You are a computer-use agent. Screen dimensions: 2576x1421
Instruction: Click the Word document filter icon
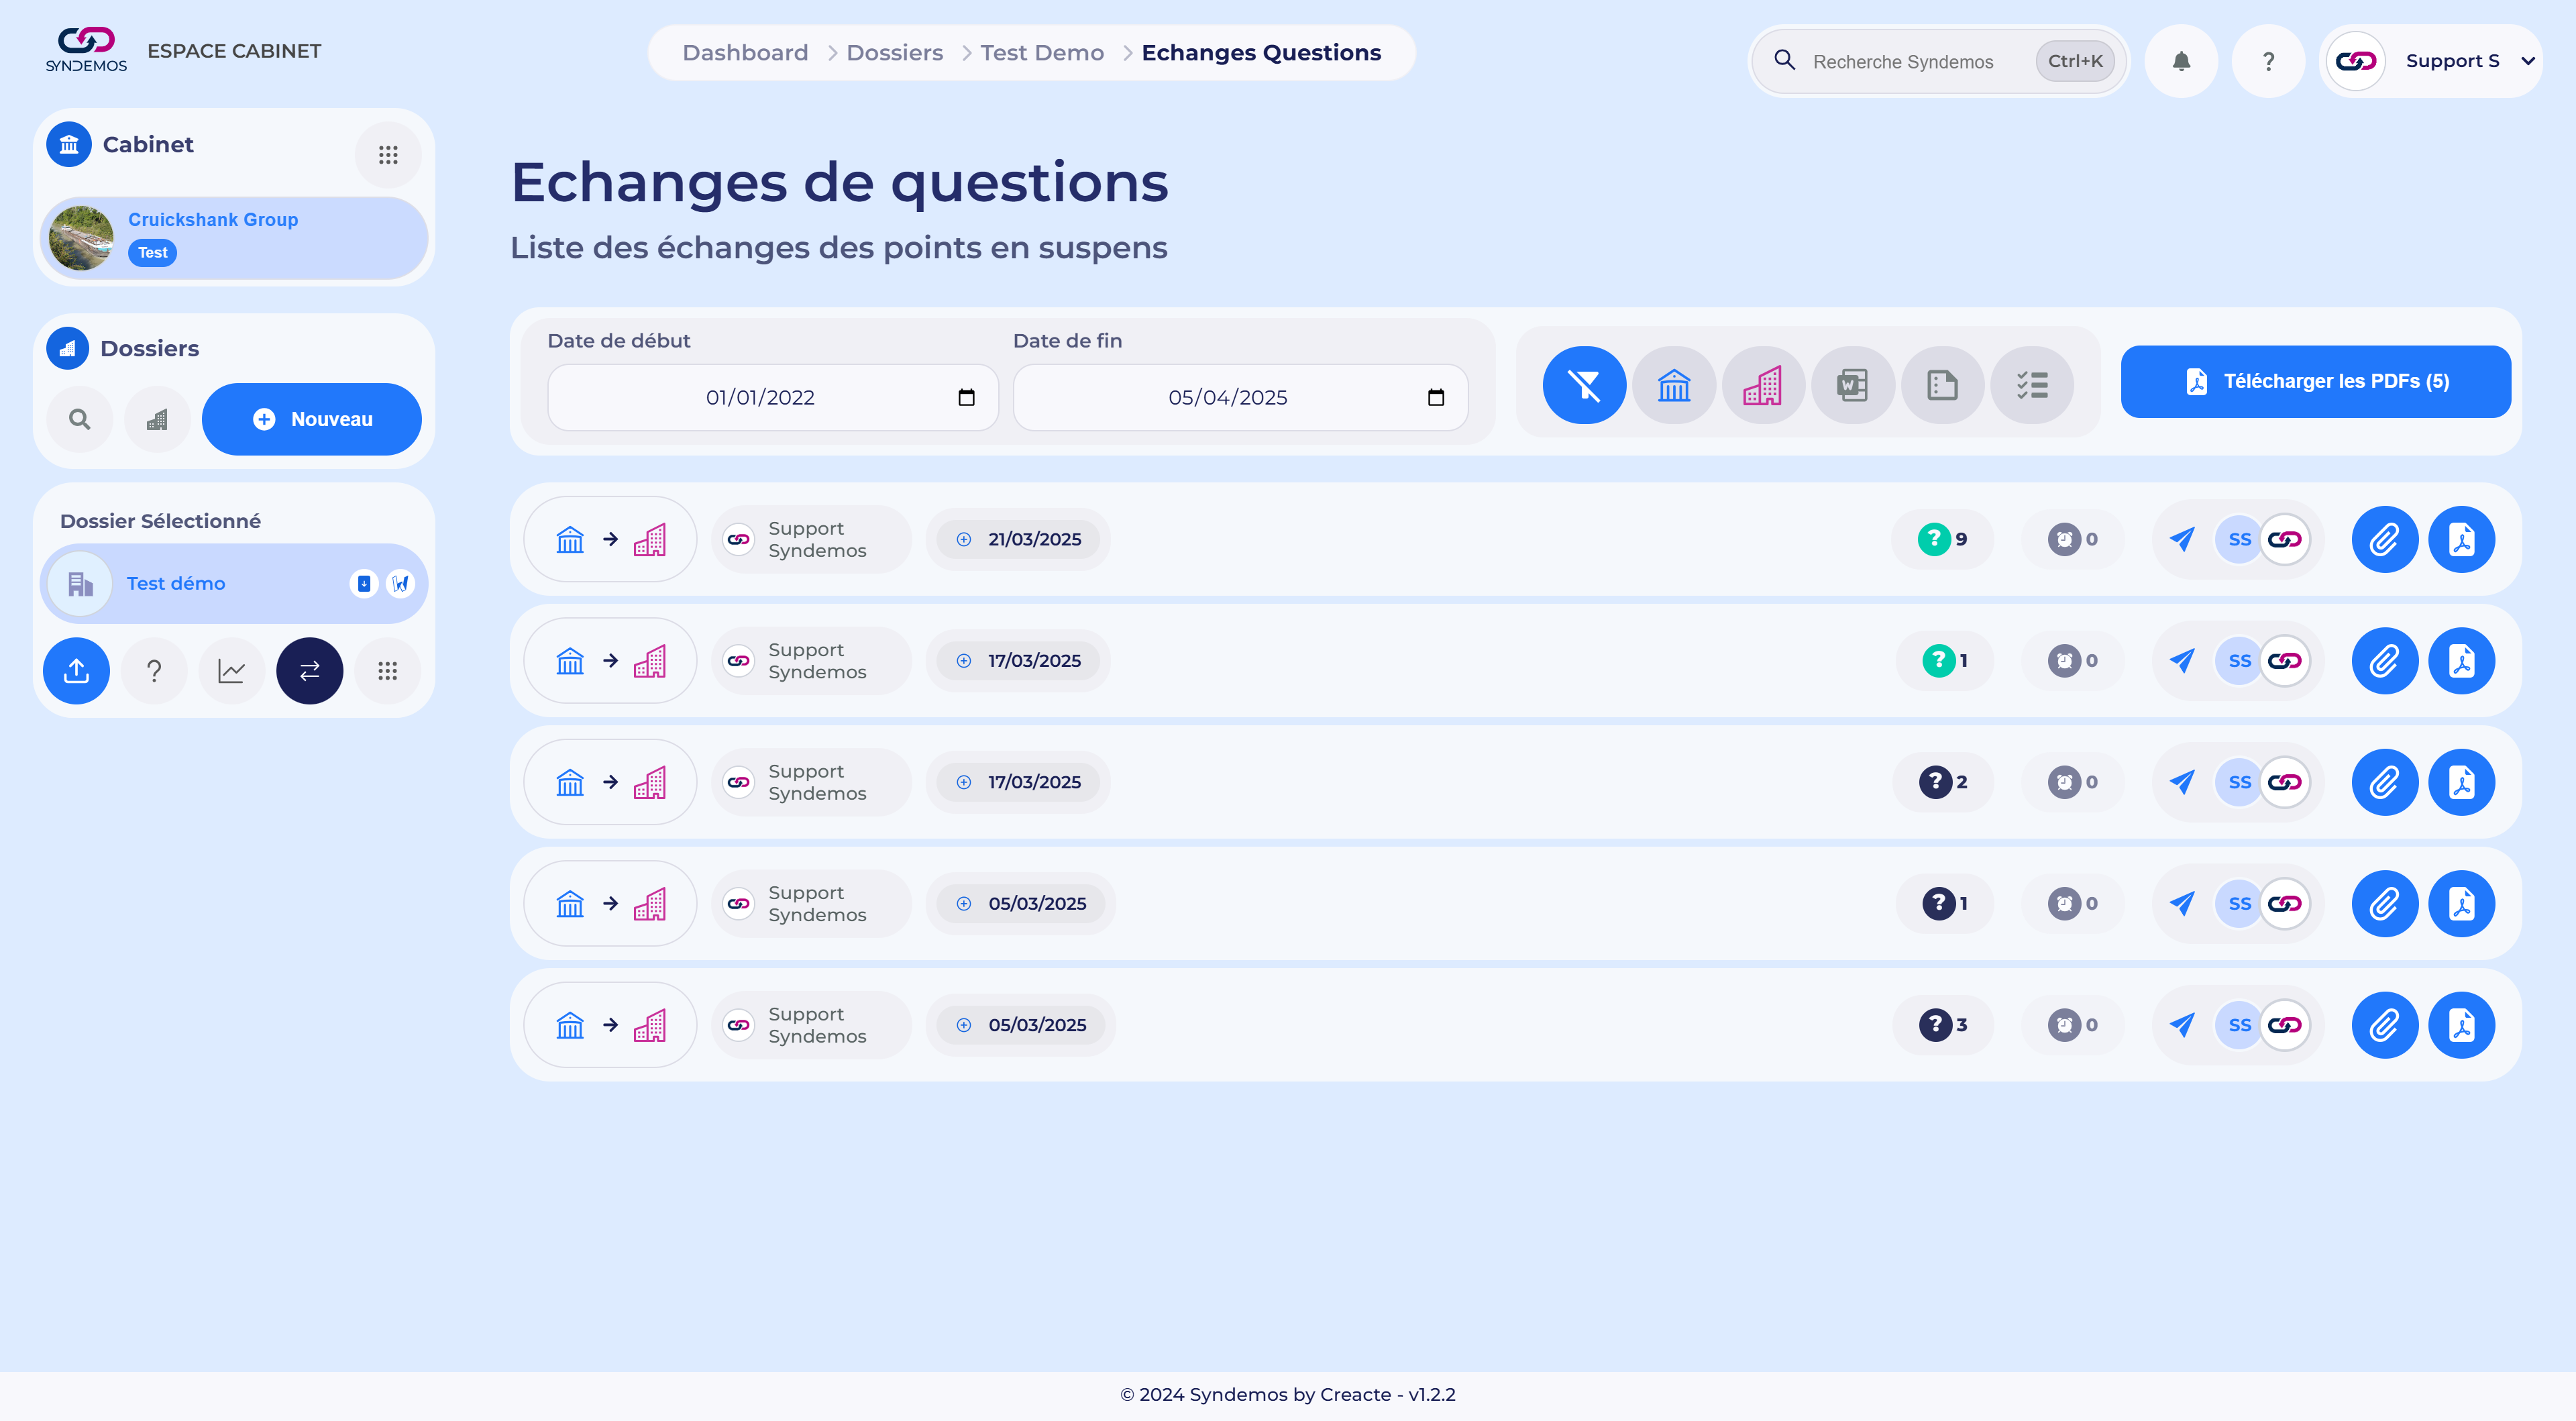coord(1852,385)
